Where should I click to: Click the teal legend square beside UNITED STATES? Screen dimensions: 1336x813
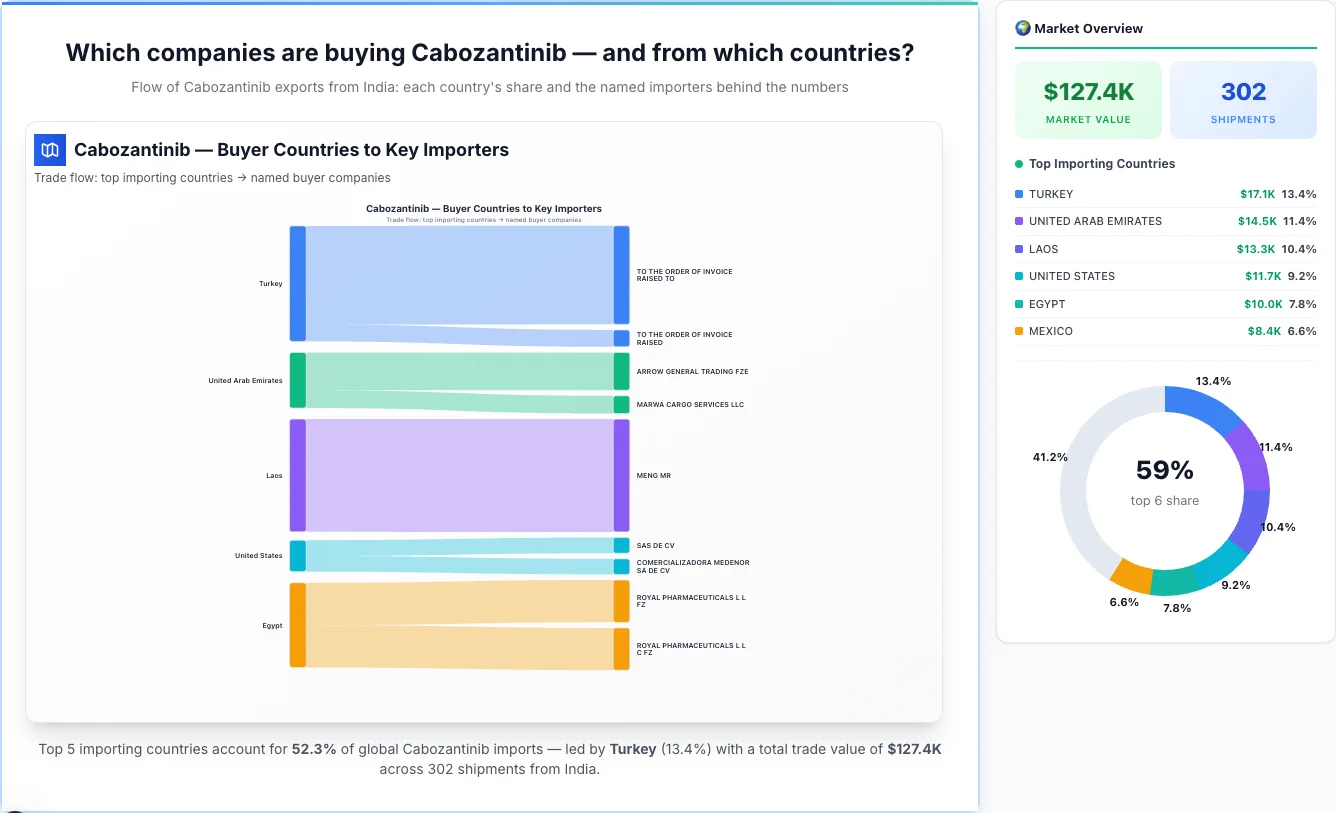1020,276
